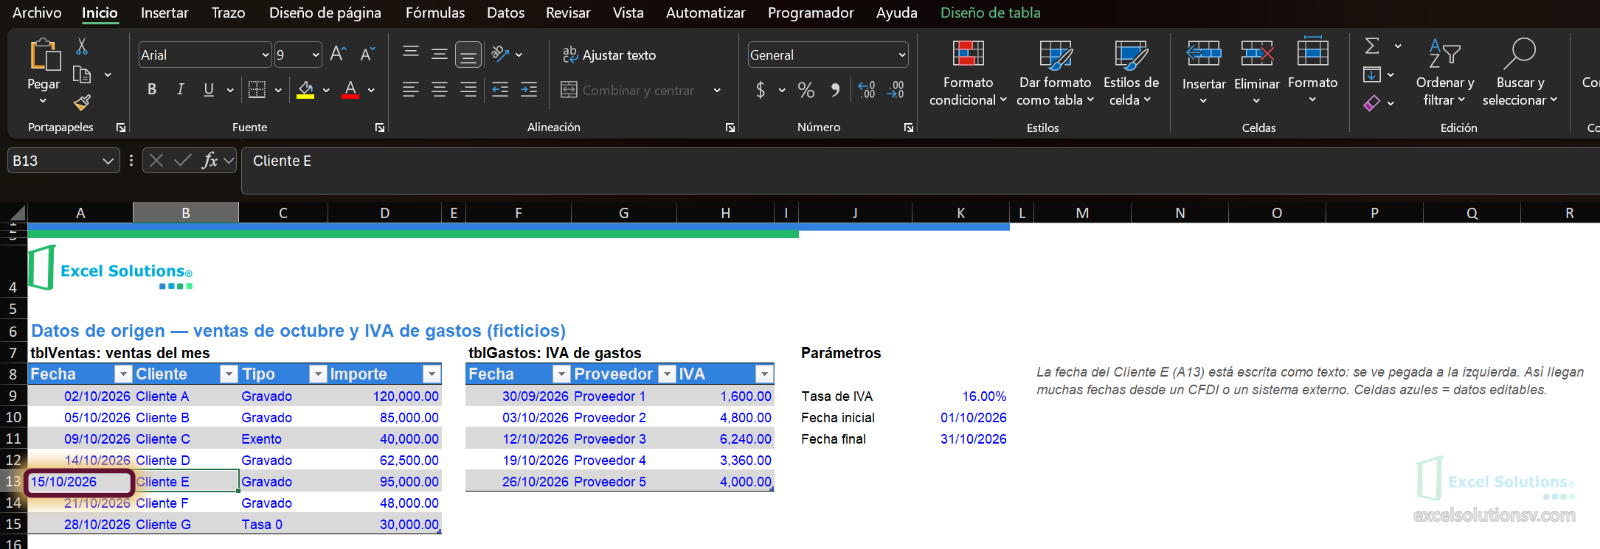
Task: Toggle underline formatting
Action: click(208, 89)
